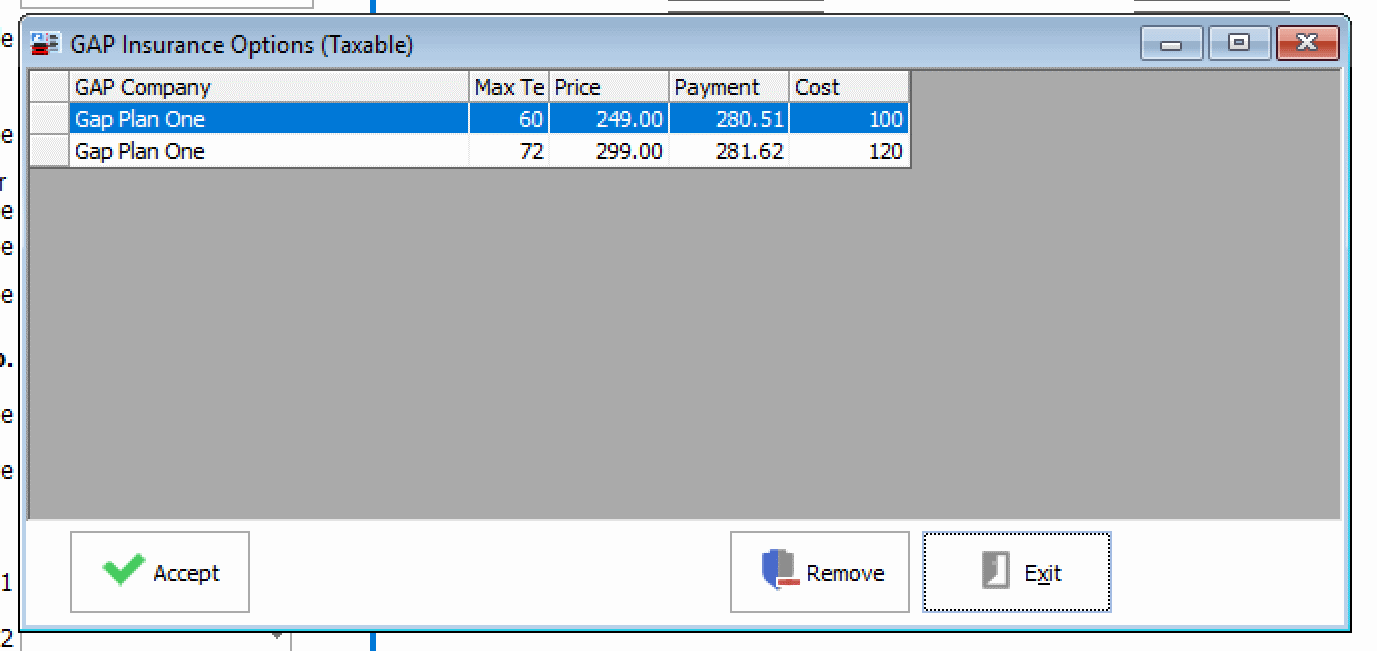Close the GAP Insurance Options dialog
1377x651 pixels.
[x=1306, y=44]
